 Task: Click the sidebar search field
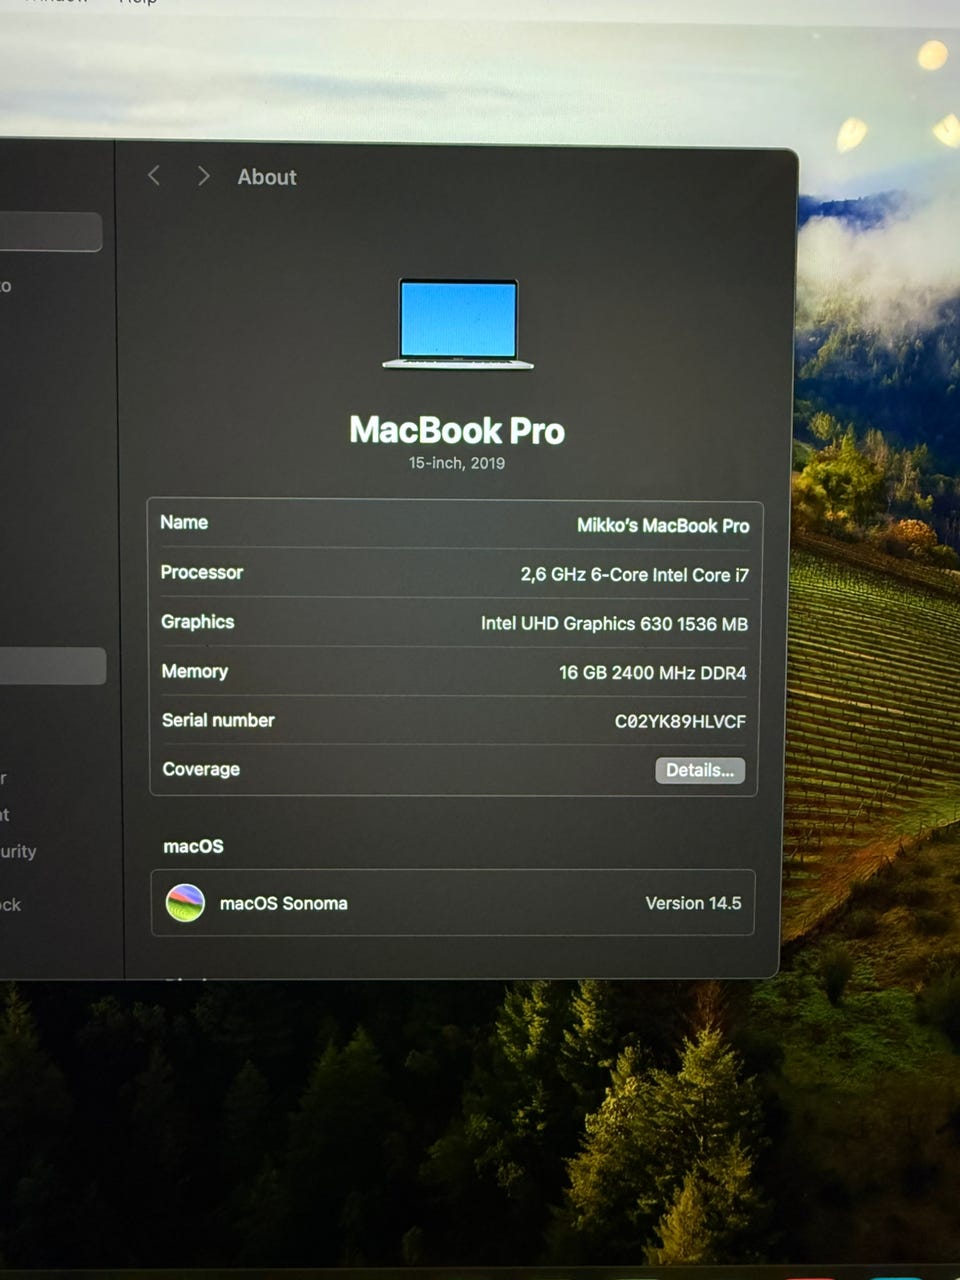pos(50,232)
